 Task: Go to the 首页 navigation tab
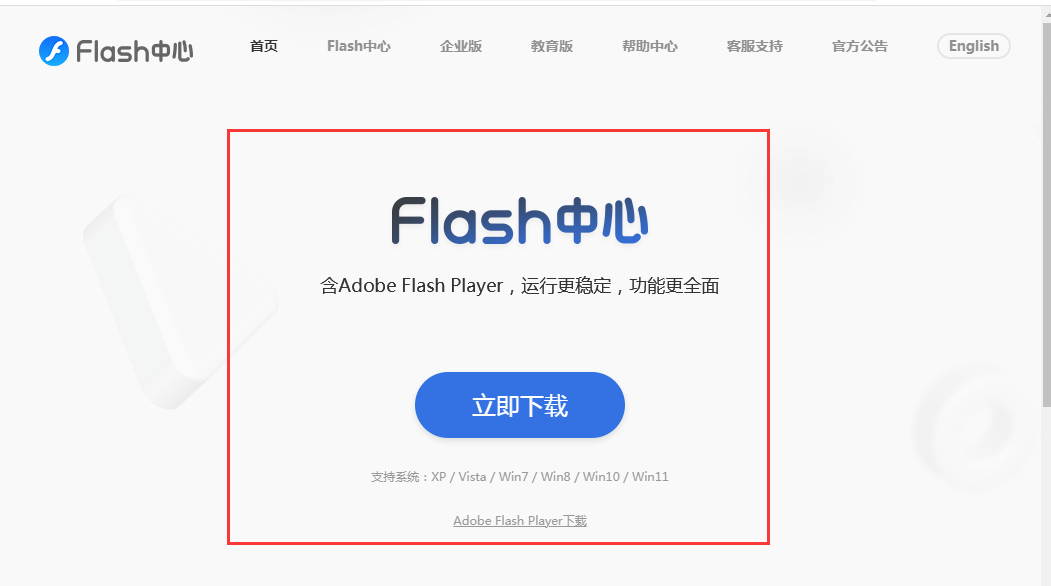[264, 46]
